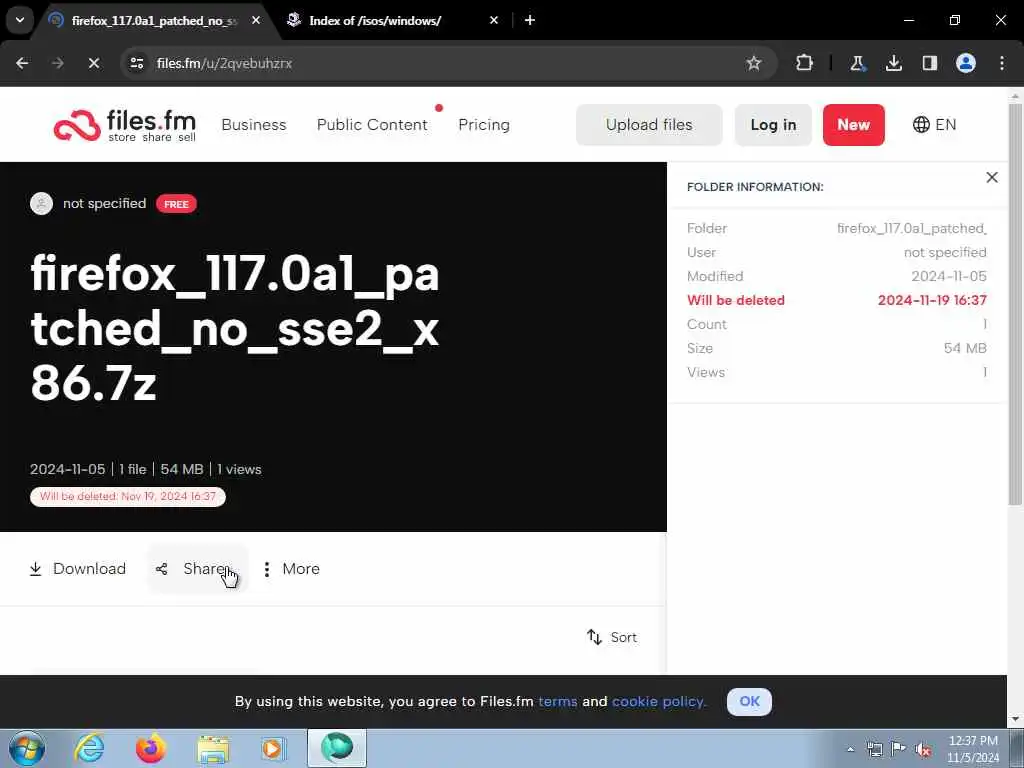Viewport: 1024px width, 768px height.
Task: Show browser downloads
Action: pyautogui.click(x=893, y=63)
